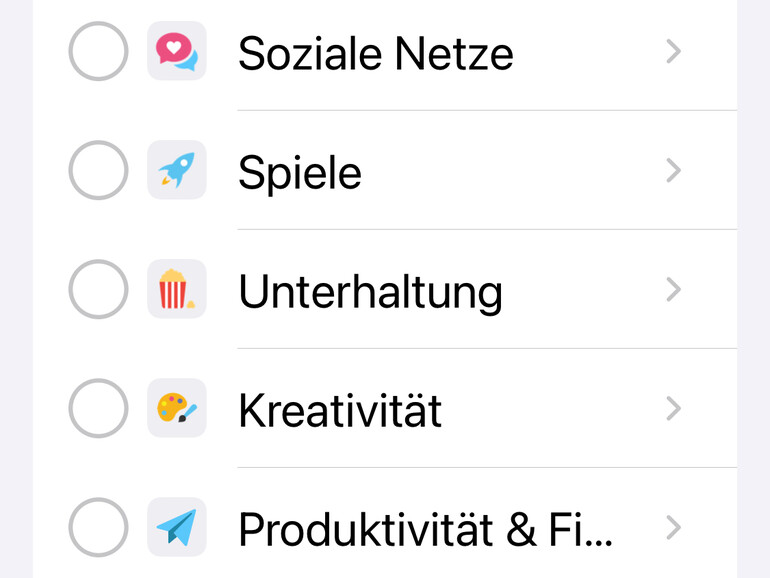Open the Soziale Netze category label
Screen dimensions: 770x578
click(375, 53)
